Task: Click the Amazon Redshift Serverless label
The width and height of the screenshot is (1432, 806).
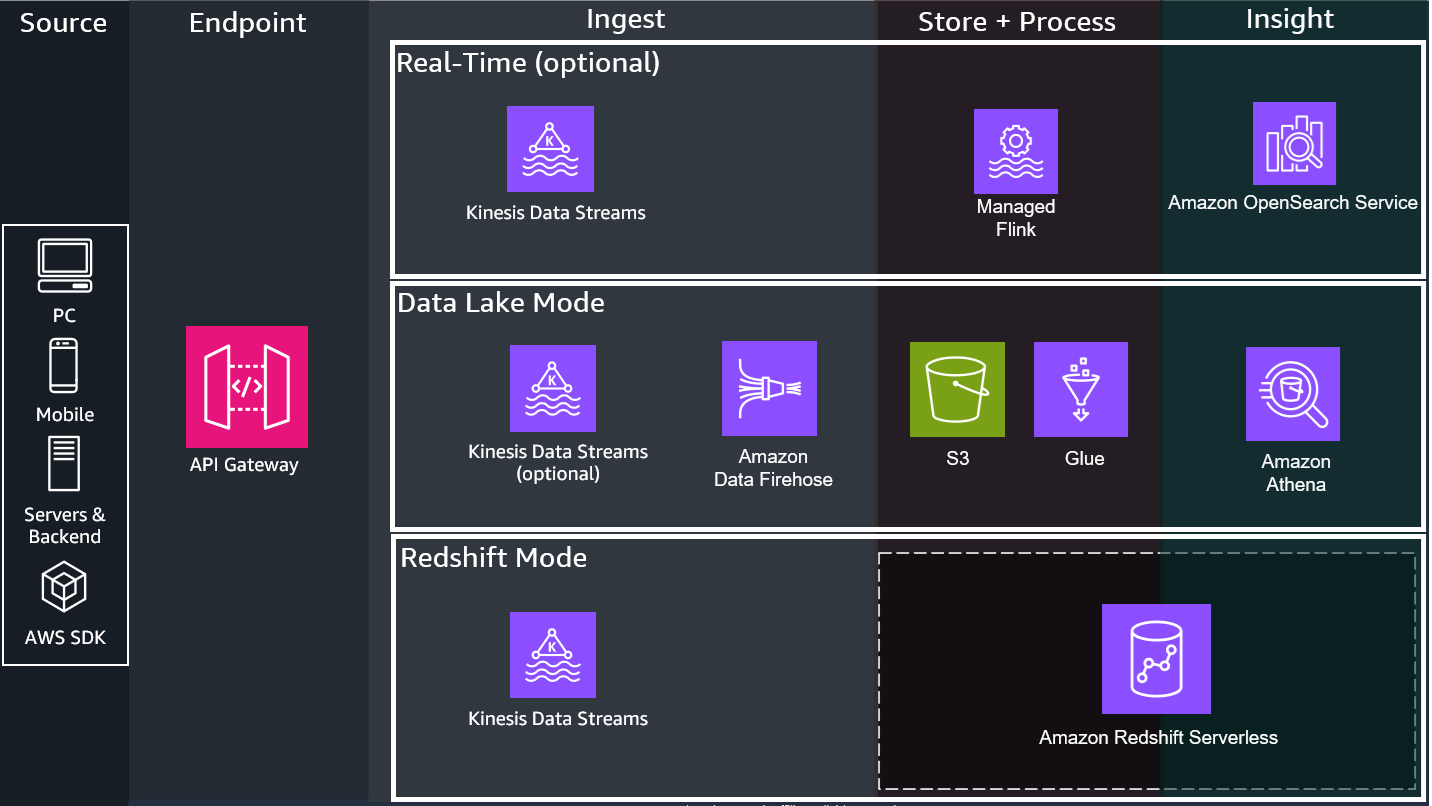Action: pyautogui.click(x=1158, y=738)
